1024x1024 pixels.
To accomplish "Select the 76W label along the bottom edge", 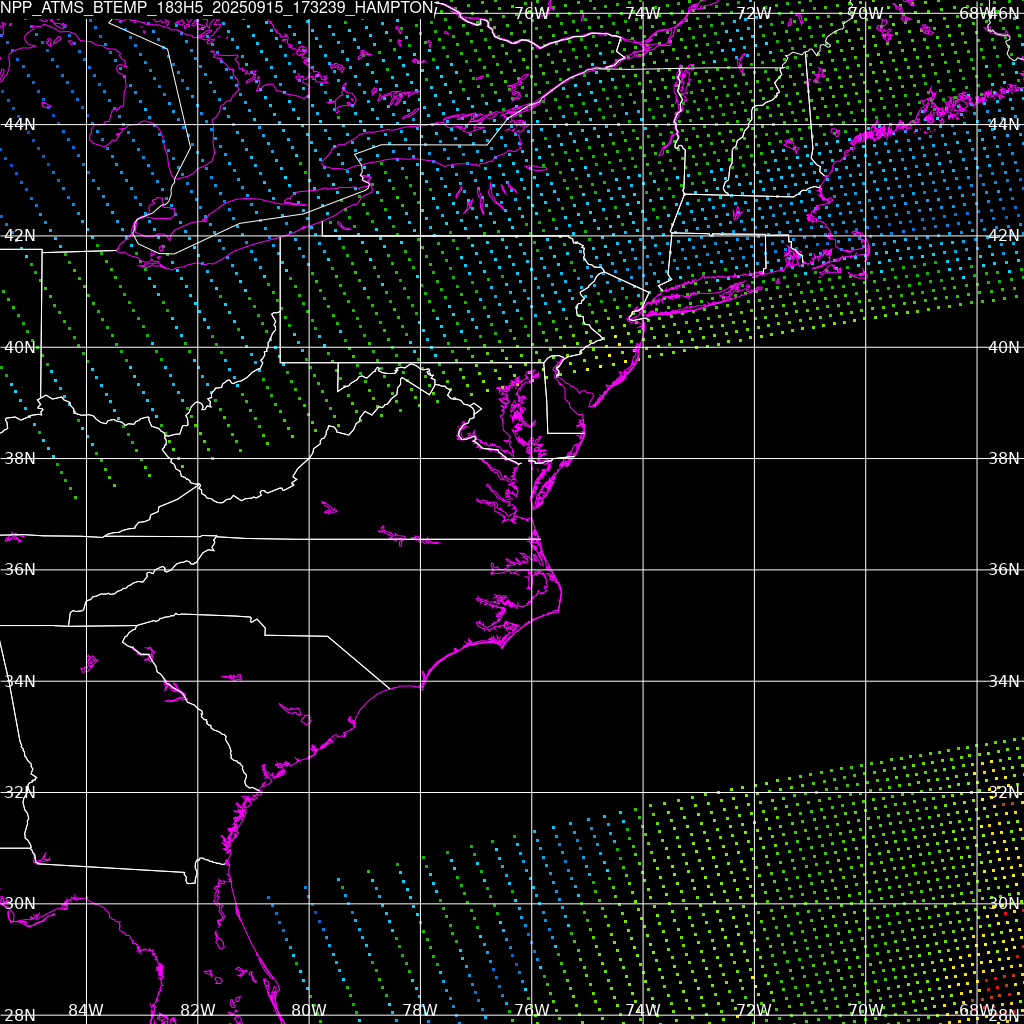I will click(532, 1010).
